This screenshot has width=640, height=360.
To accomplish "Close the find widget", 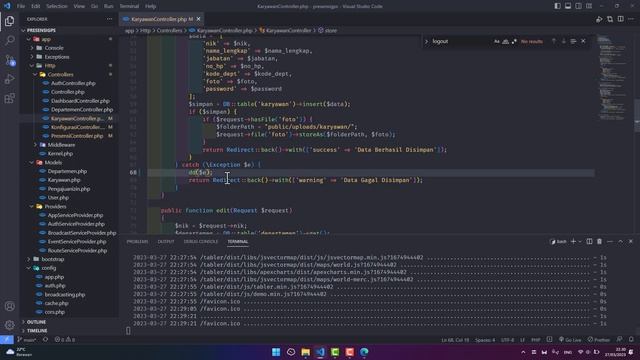I will click(583, 41).
